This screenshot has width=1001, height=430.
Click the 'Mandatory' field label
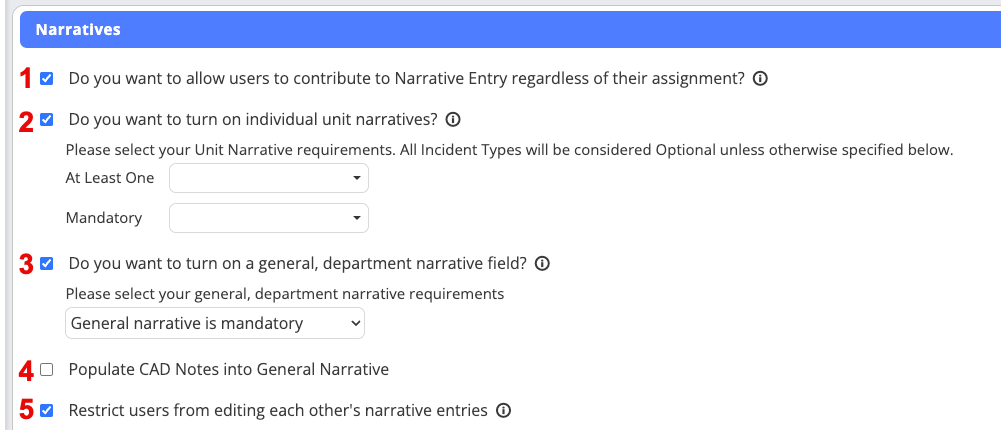tap(104, 218)
